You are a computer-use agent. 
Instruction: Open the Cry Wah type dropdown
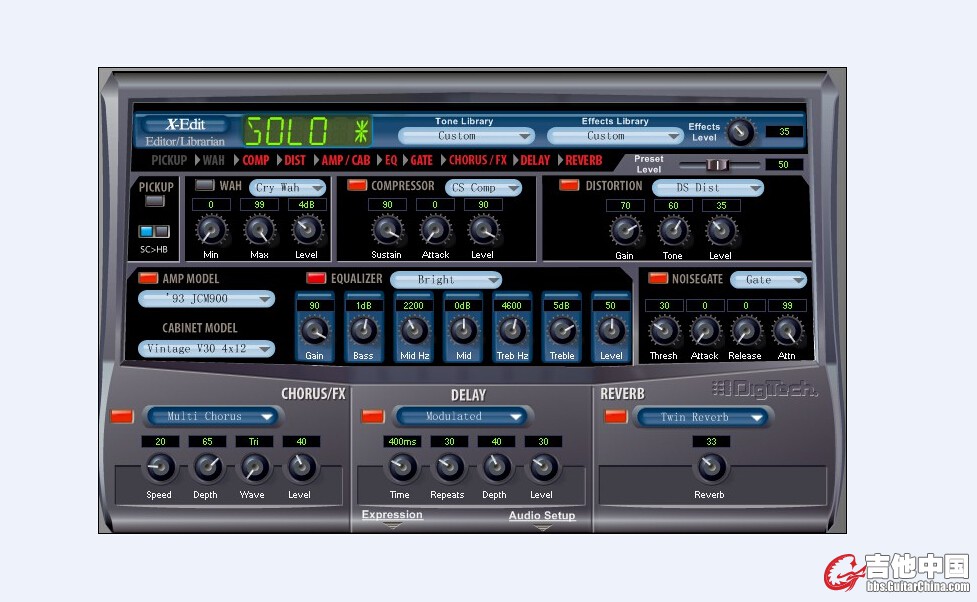(x=288, y=188)
